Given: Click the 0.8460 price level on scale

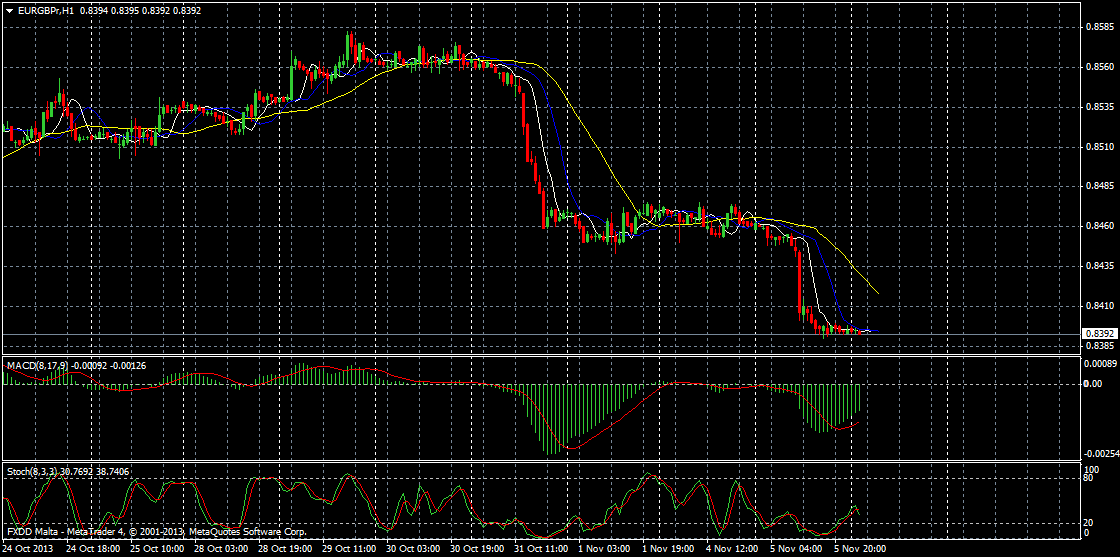Looking at the screenshot, I should (x=1099, y=226).
